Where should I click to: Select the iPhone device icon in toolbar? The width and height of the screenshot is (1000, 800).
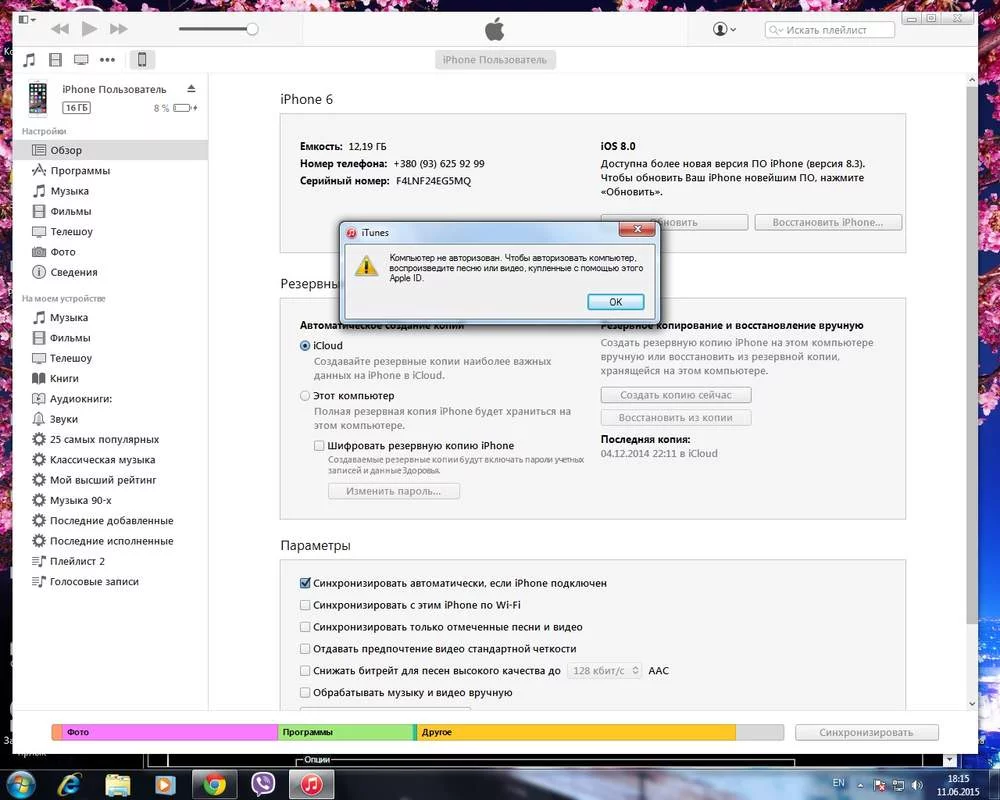point(142,60)
